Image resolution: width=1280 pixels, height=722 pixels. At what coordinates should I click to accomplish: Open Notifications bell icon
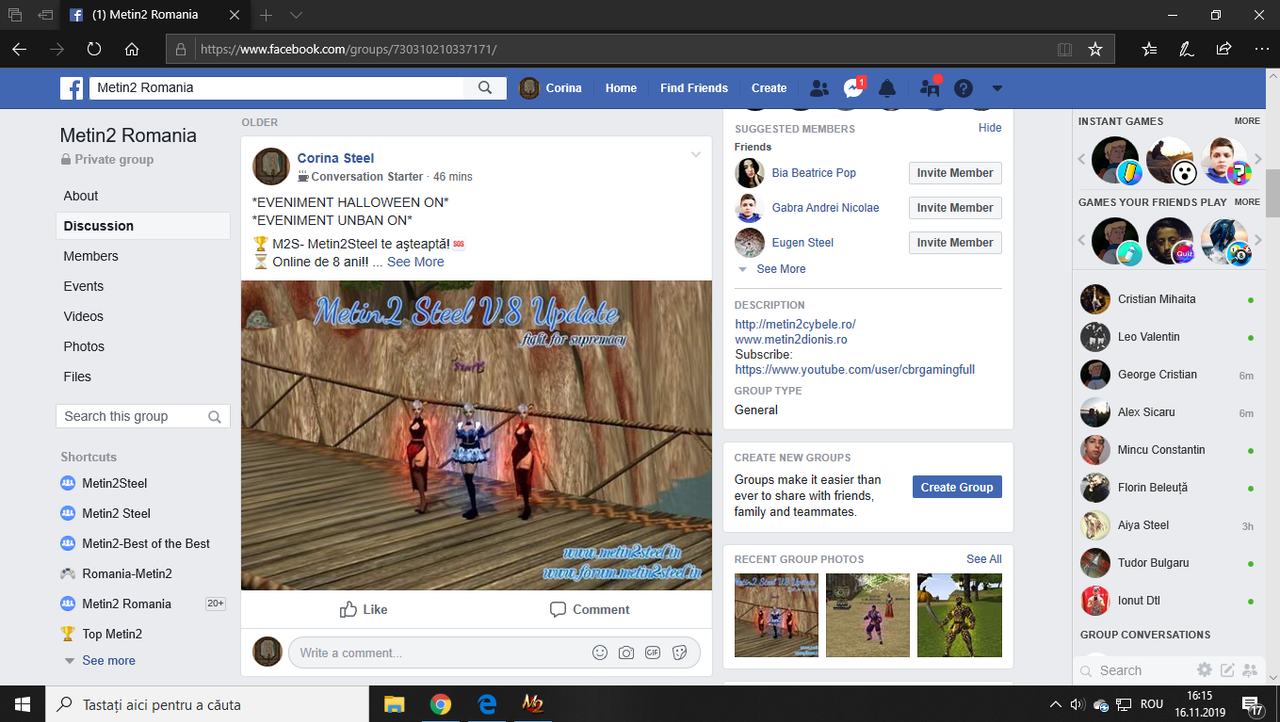click(887, 88)
